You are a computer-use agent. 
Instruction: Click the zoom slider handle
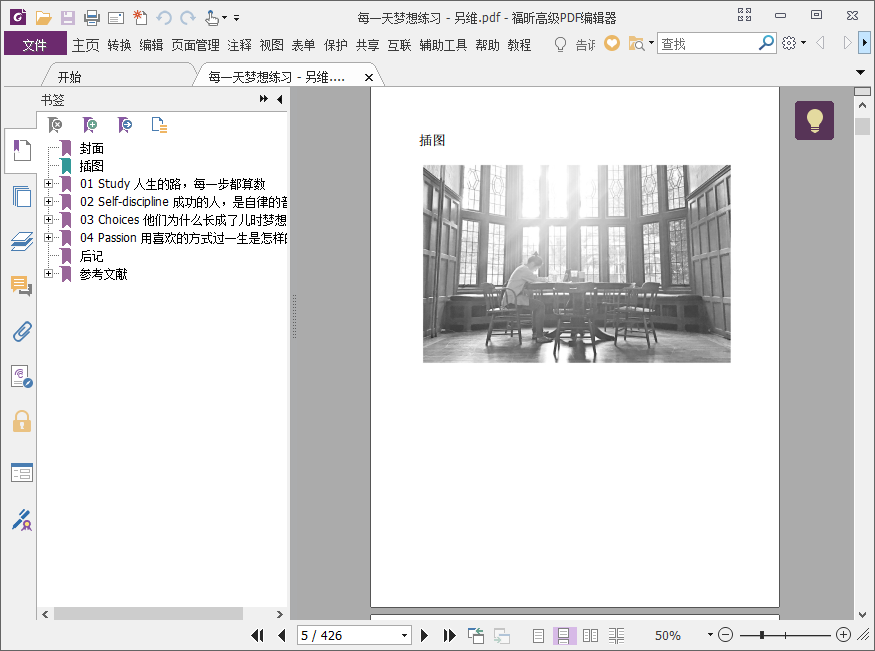(762, 635)
